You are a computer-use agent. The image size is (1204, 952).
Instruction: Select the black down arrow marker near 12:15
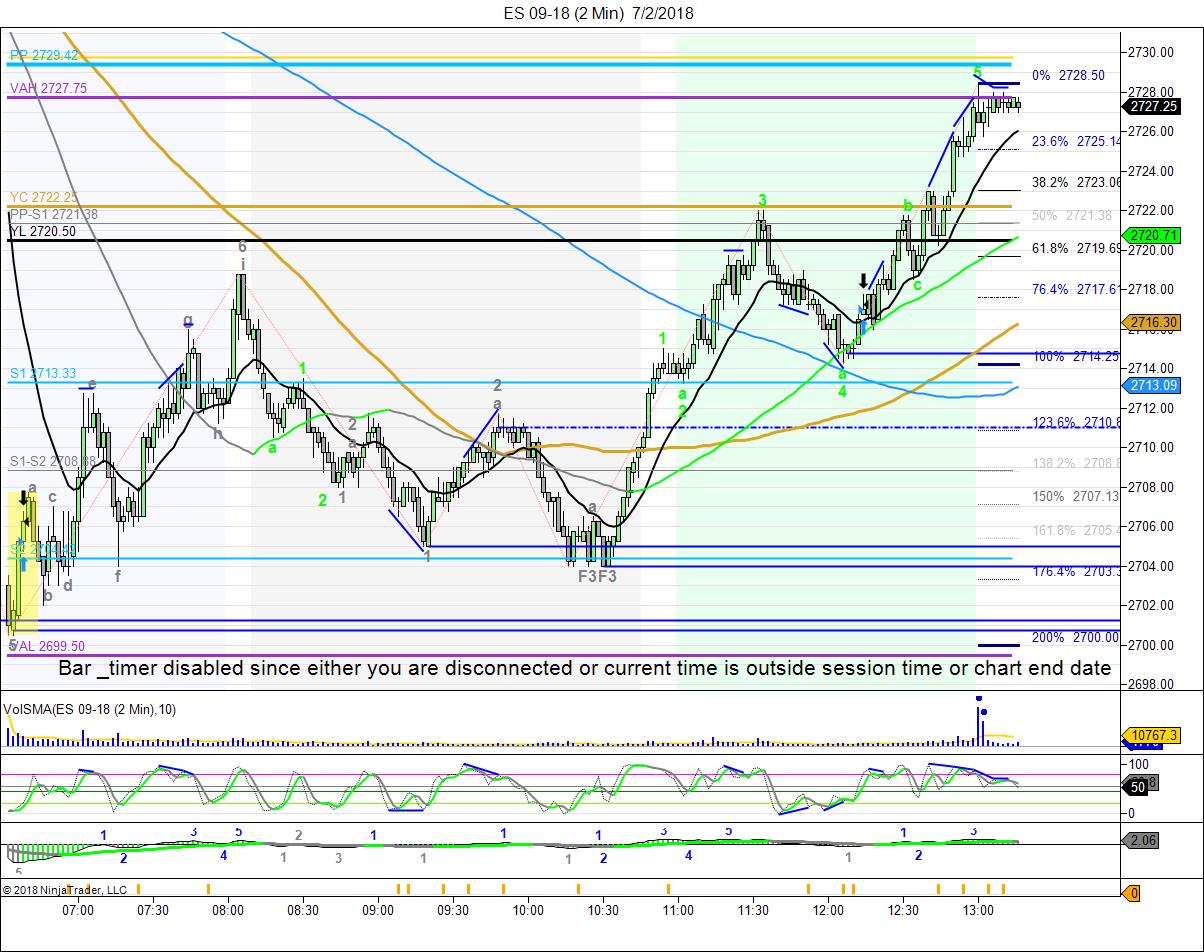tap(865, 280)
